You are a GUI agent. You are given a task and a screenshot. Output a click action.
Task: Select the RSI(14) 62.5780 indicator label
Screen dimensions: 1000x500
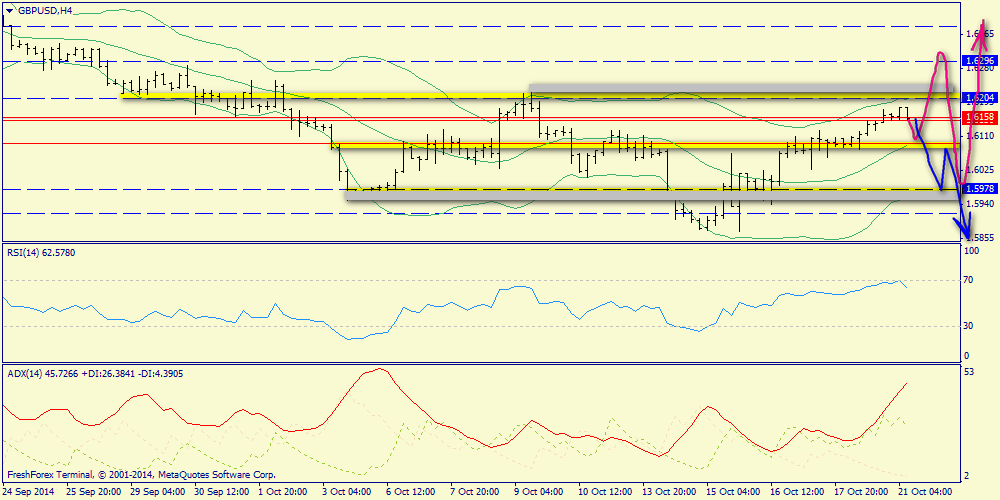click(43, 252)
